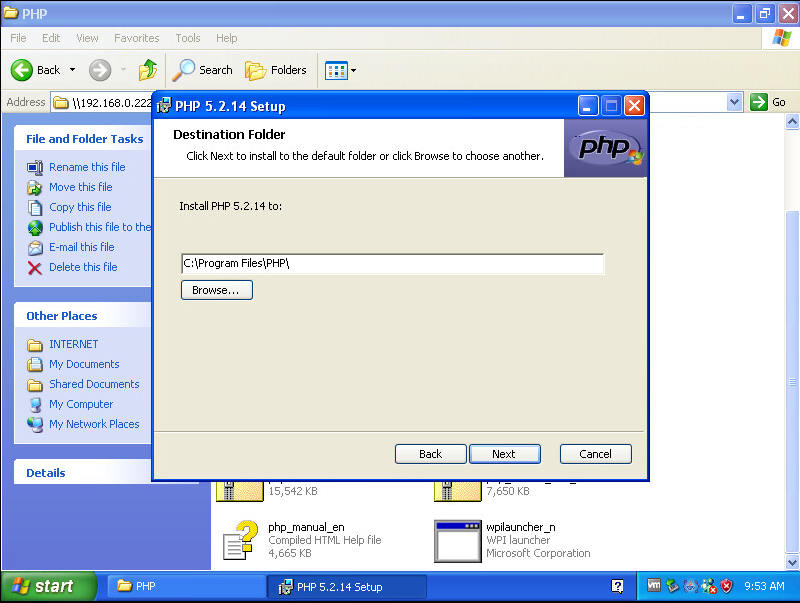Select the 7,650 KB archive file icon
This screenshot has width=800, height=603.
tap(457, 491)
